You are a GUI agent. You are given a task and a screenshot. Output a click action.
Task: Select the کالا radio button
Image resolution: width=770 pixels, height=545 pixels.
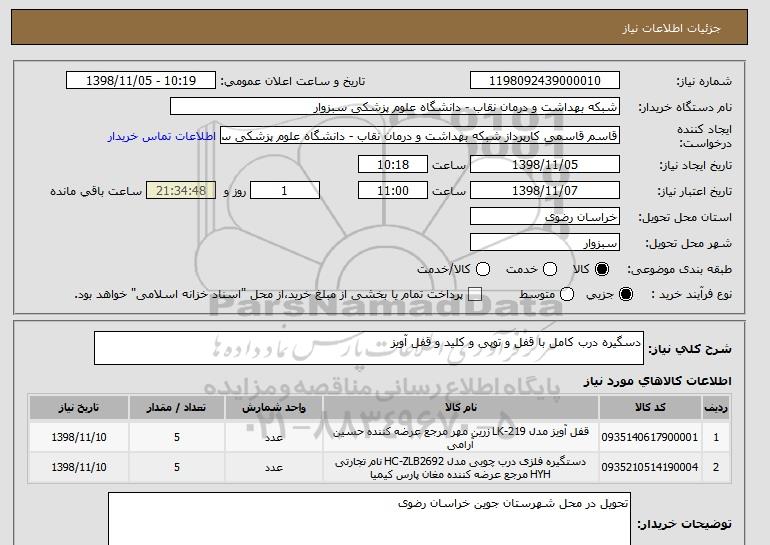(x=602, y=269)
